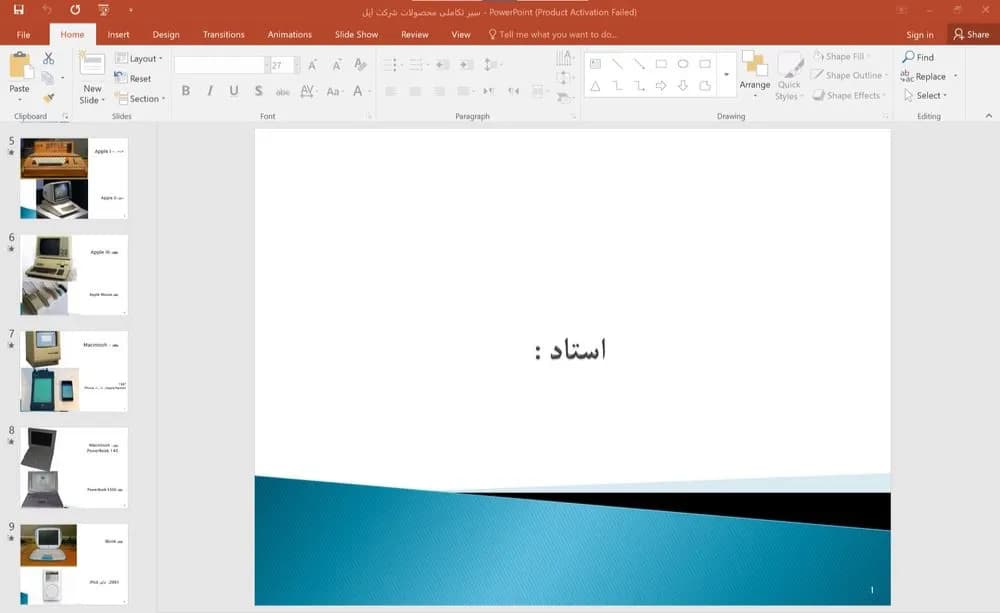Click the Convert to SmartArt icon
Image resolution: width=1000 pixels, height=613 pixels.
click(x=564, y=98)
